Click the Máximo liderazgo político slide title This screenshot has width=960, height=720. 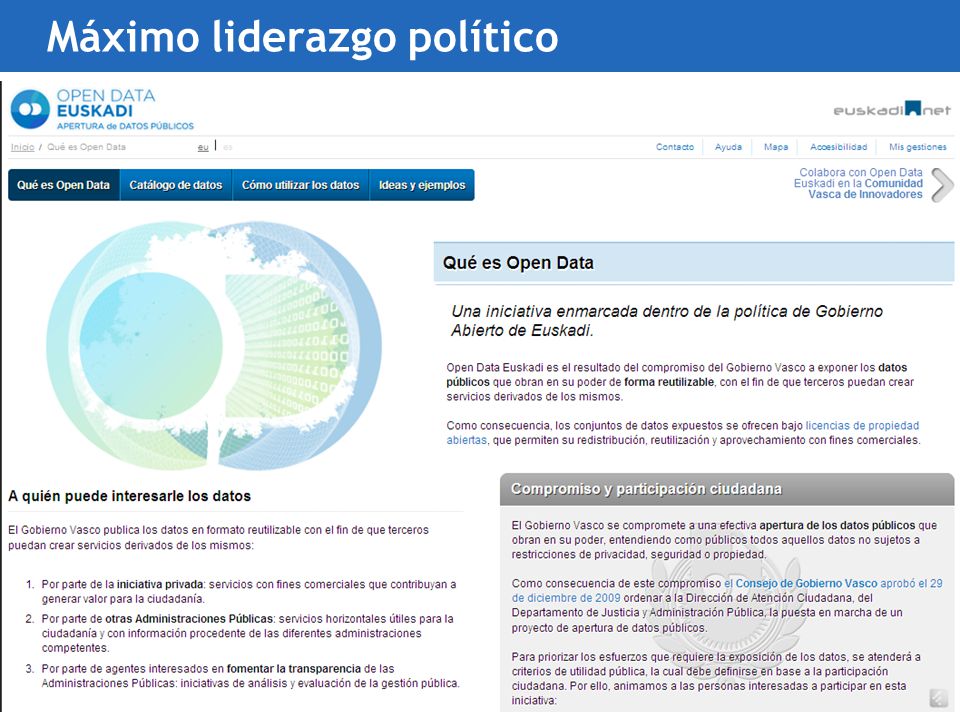[302, 36]
